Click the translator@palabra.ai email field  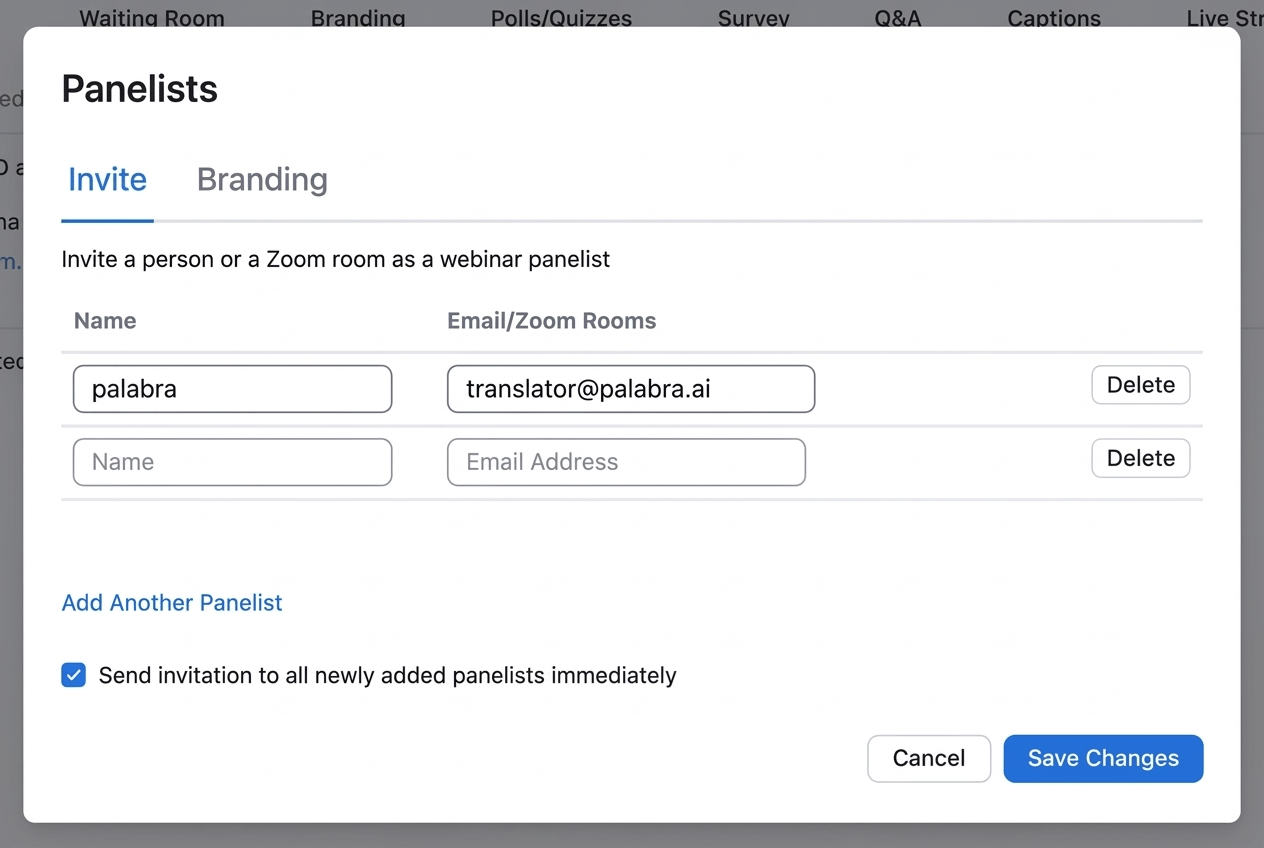click(x=630, y=389)
